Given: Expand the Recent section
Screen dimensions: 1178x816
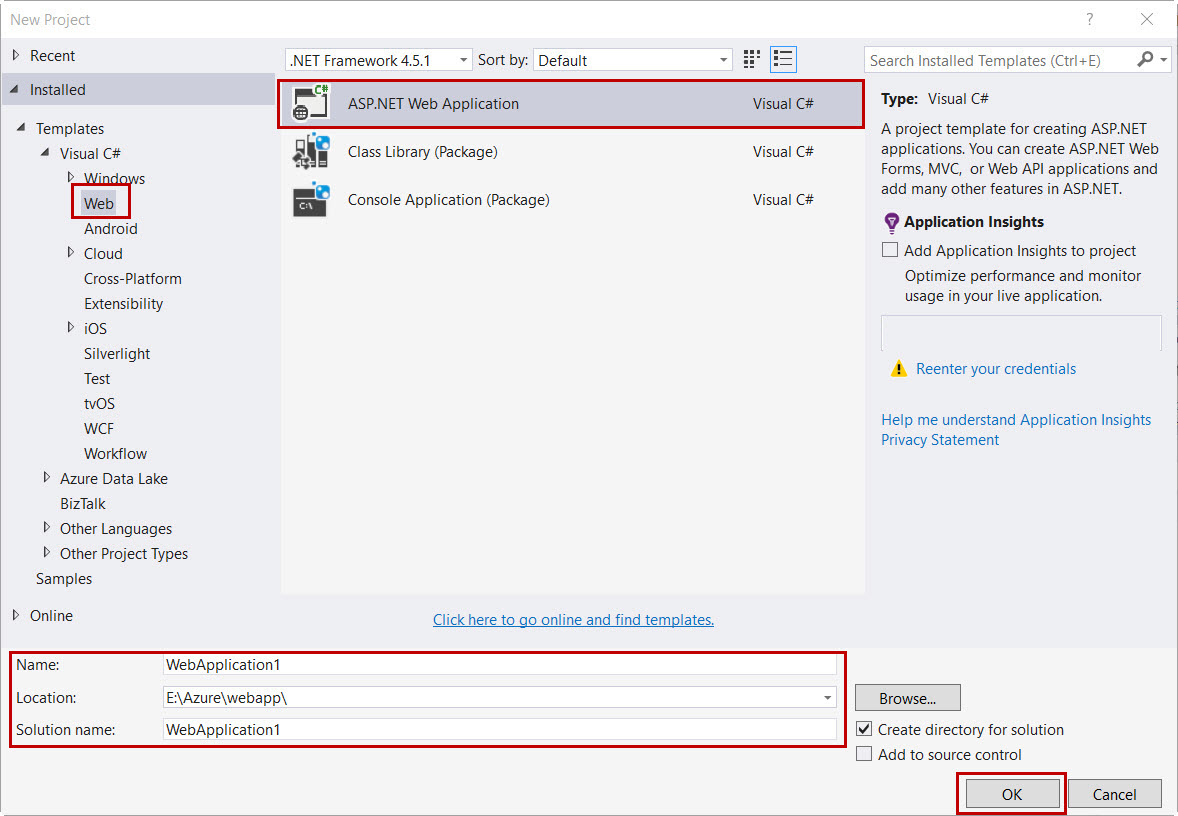Looking at the screenshot, I should click(16, 55).
